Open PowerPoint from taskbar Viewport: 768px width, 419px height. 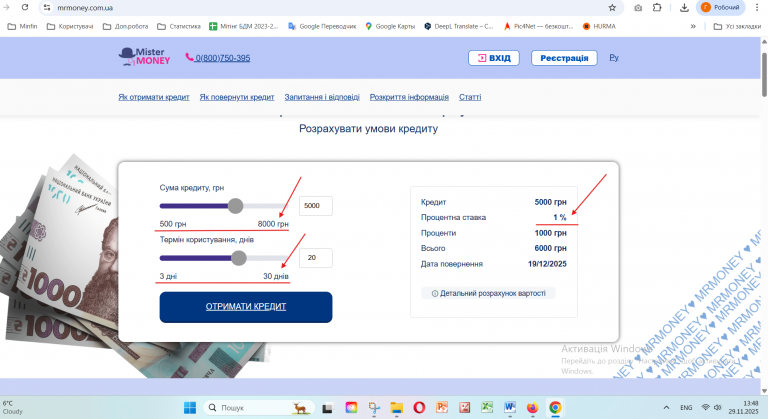[x=442, y=408]
